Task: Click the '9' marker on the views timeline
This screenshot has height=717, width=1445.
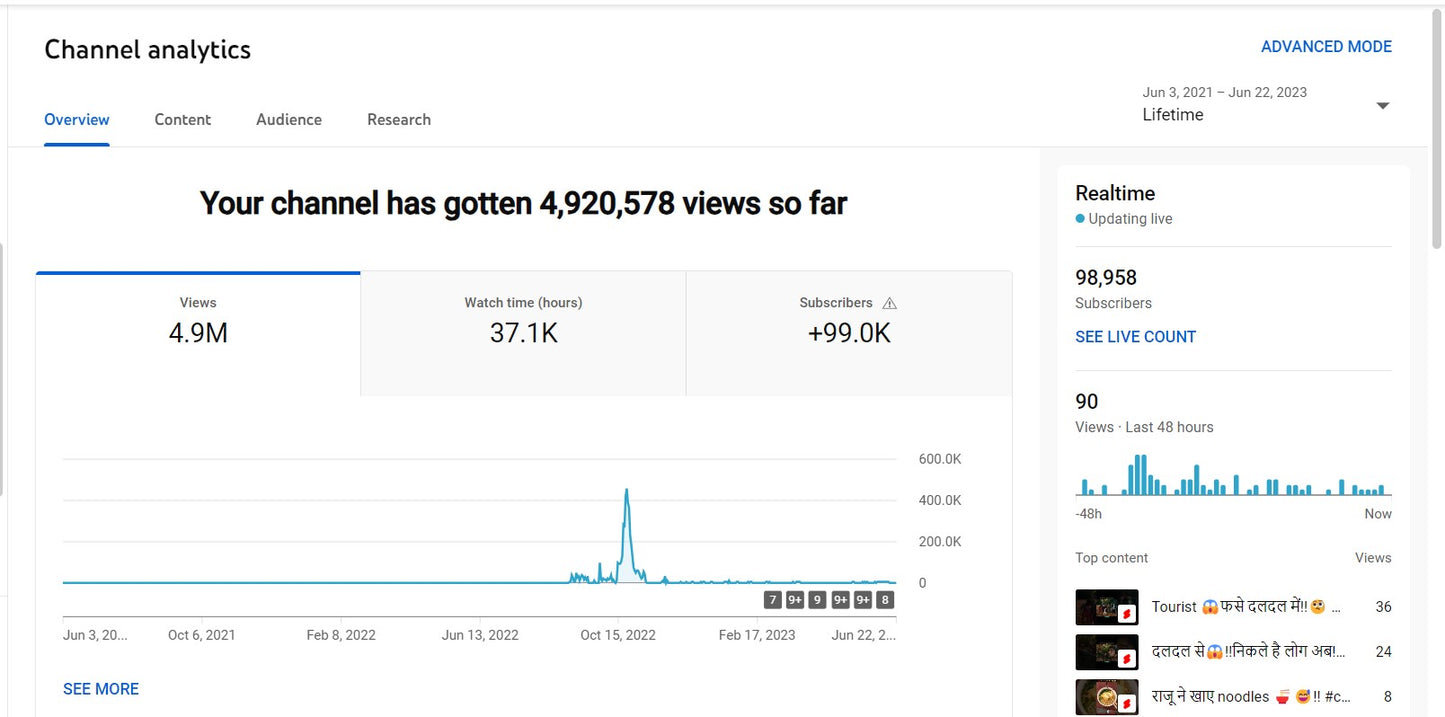Action: pyautogui.click(x=817, y=598)
